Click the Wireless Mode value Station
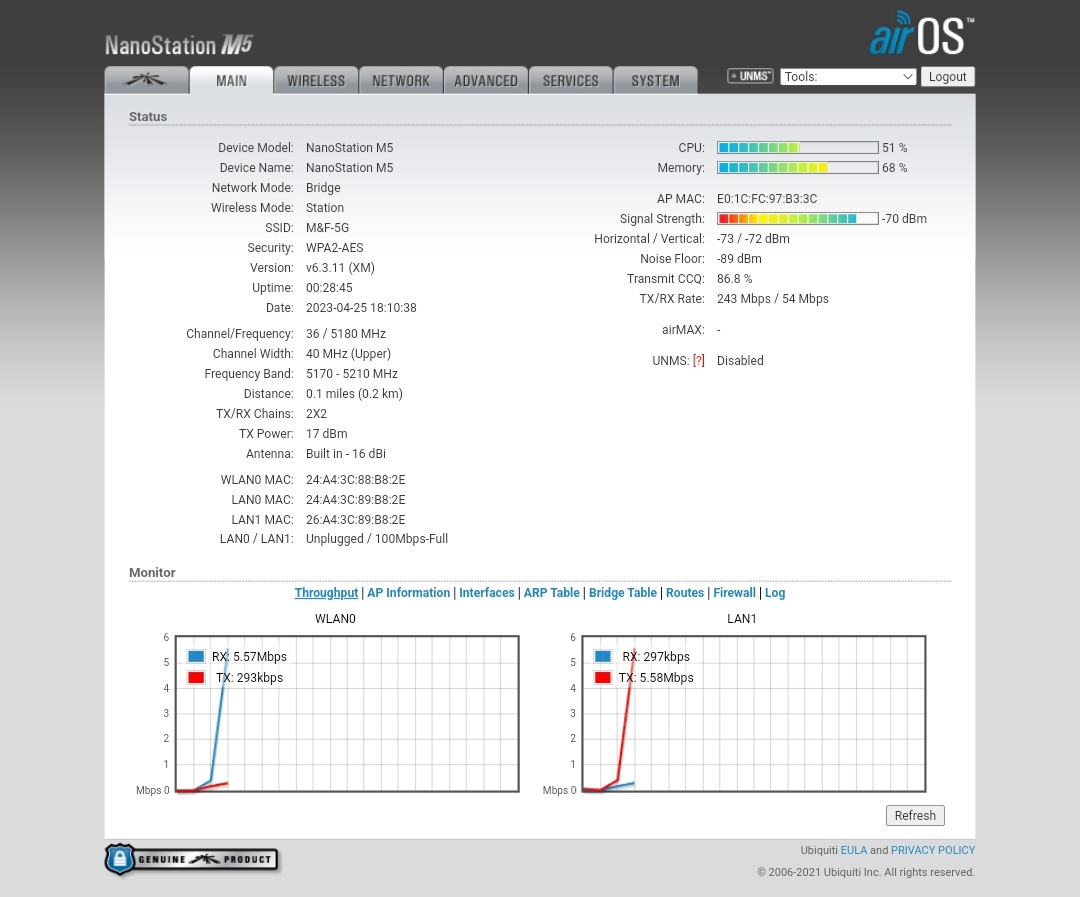This screenshot has height=897, width=1080. 325,207
